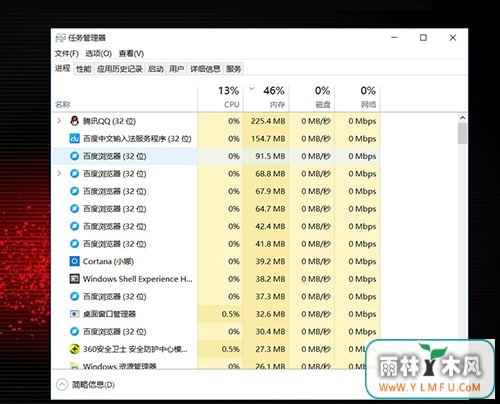Click the 27.3 MB memory value

tap(270, 349)
